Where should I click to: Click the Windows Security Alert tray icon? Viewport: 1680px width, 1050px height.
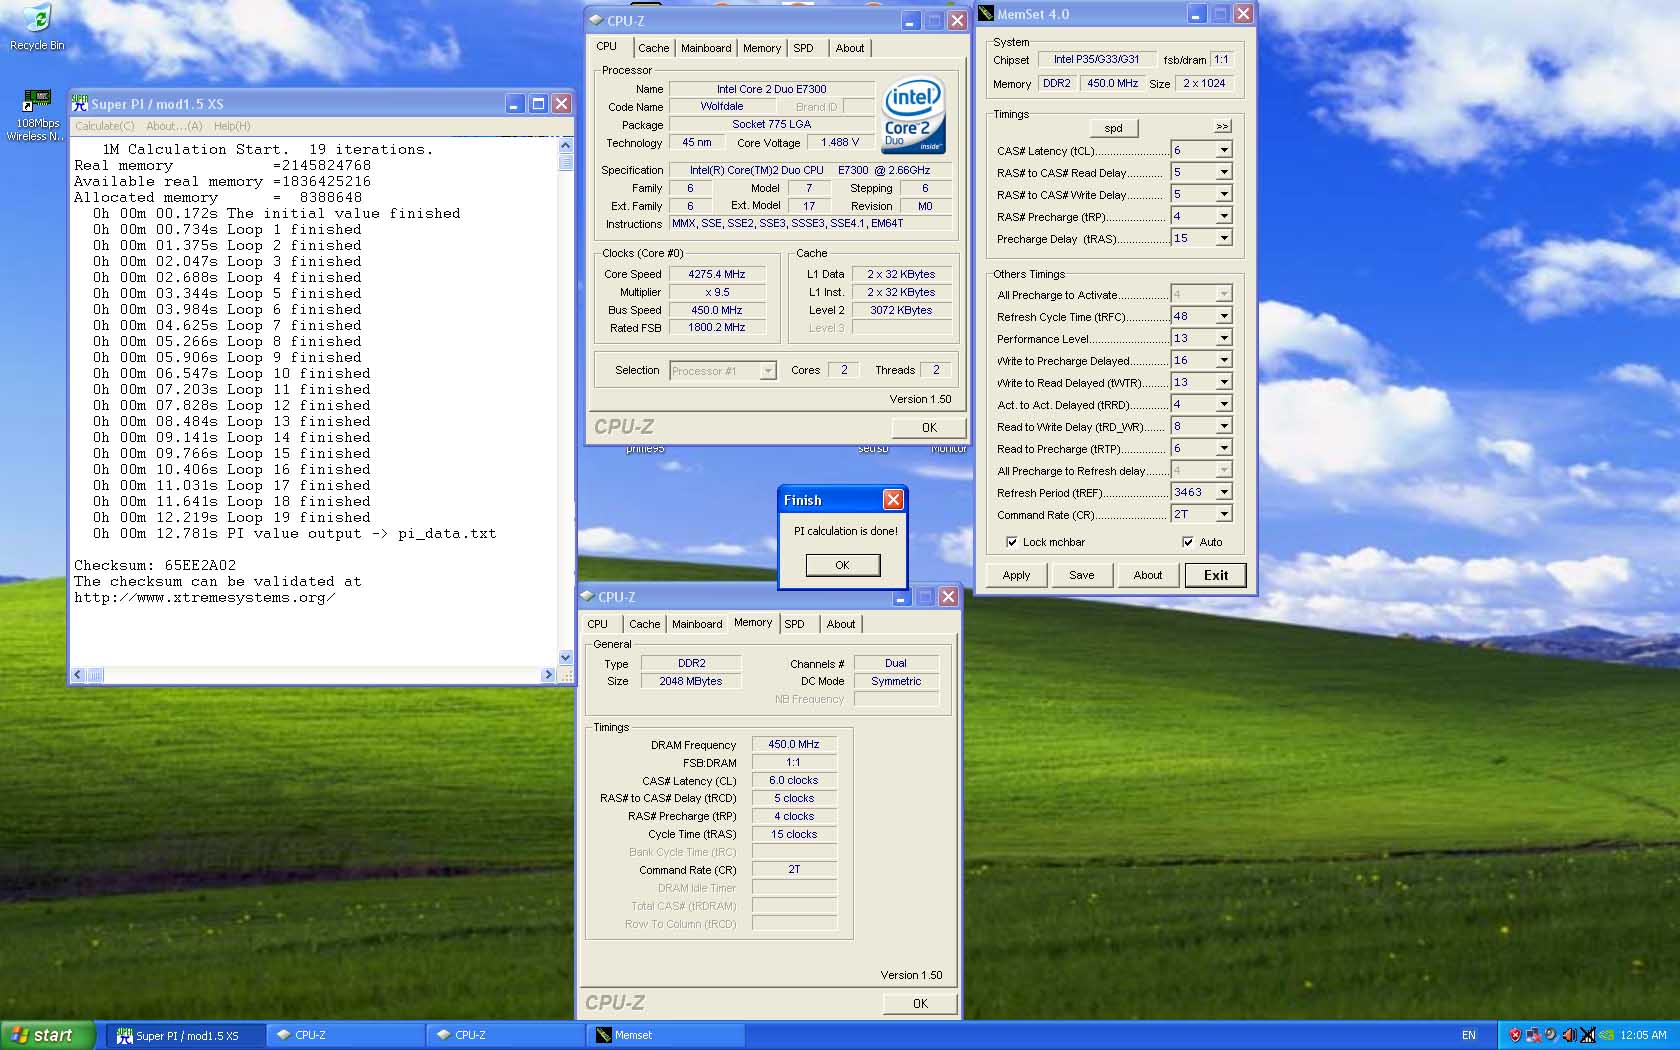click(x=1515, y=1035)
